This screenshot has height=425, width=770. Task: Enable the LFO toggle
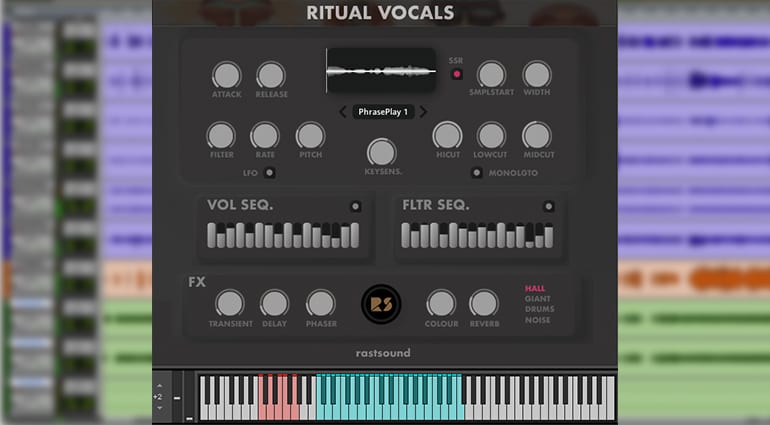tap(270, 172)
